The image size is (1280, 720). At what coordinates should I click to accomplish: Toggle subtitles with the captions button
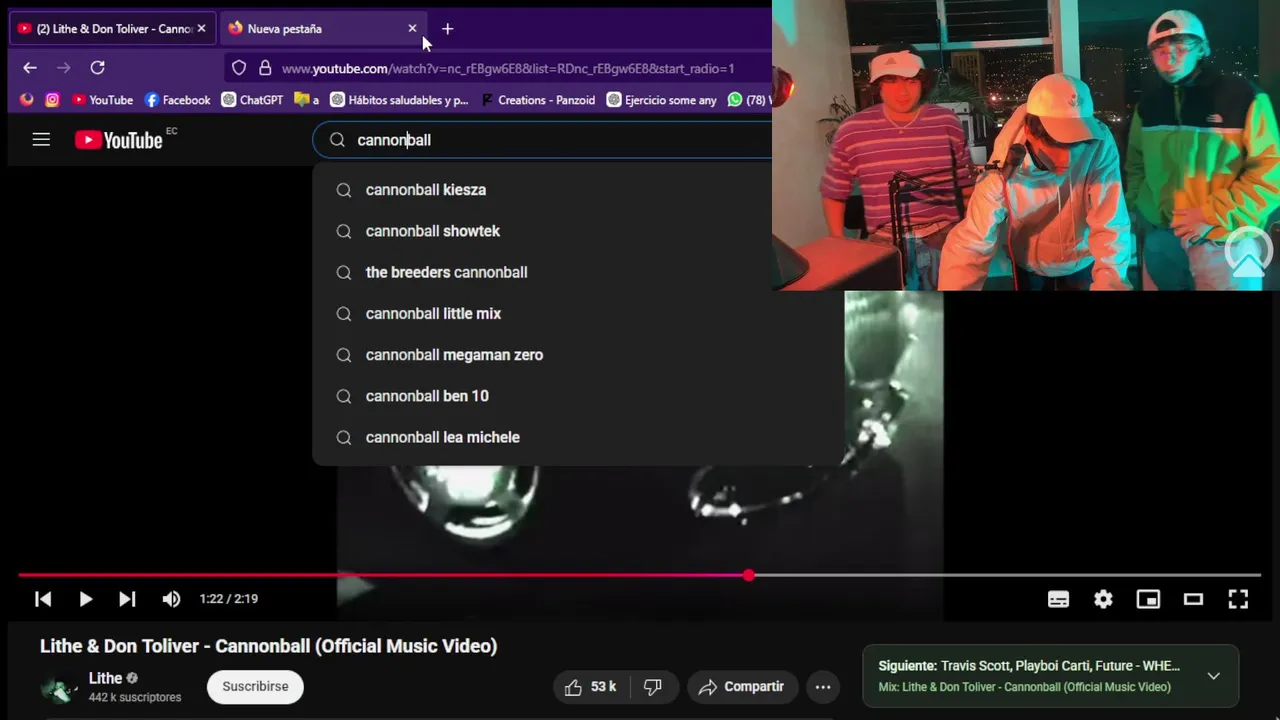coord(1058,599)
